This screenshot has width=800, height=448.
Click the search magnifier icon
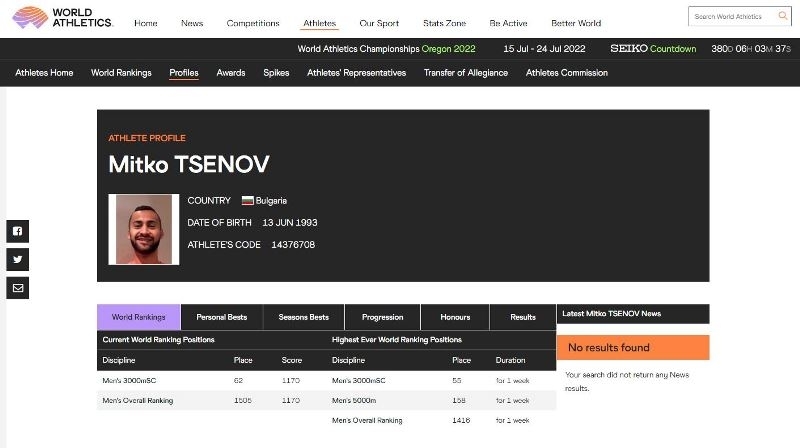[783, 17]
